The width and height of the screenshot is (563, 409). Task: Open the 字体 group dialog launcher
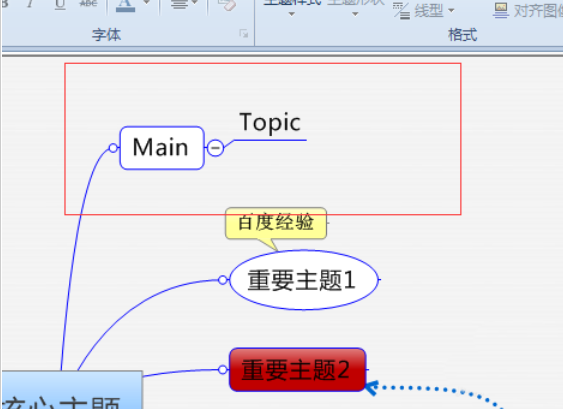(x=244, y=34)
